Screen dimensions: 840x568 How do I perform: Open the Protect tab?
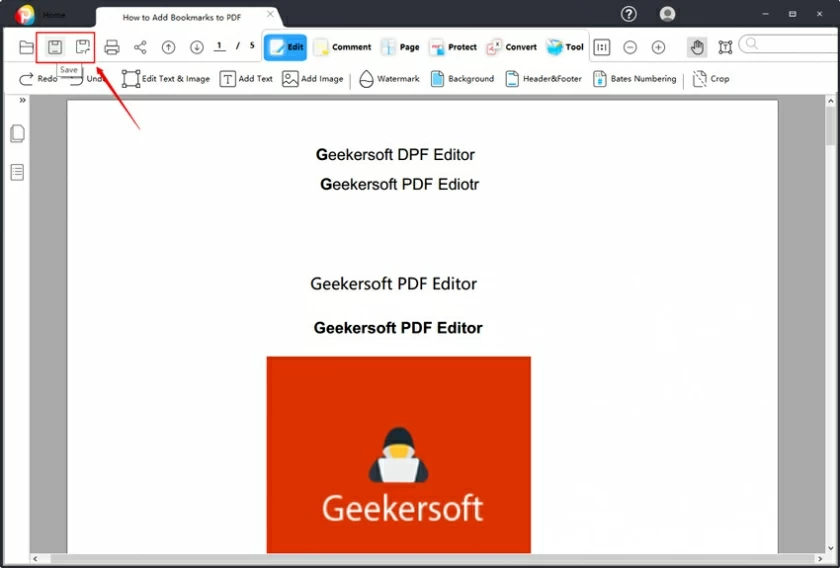(x=452, y=47)
